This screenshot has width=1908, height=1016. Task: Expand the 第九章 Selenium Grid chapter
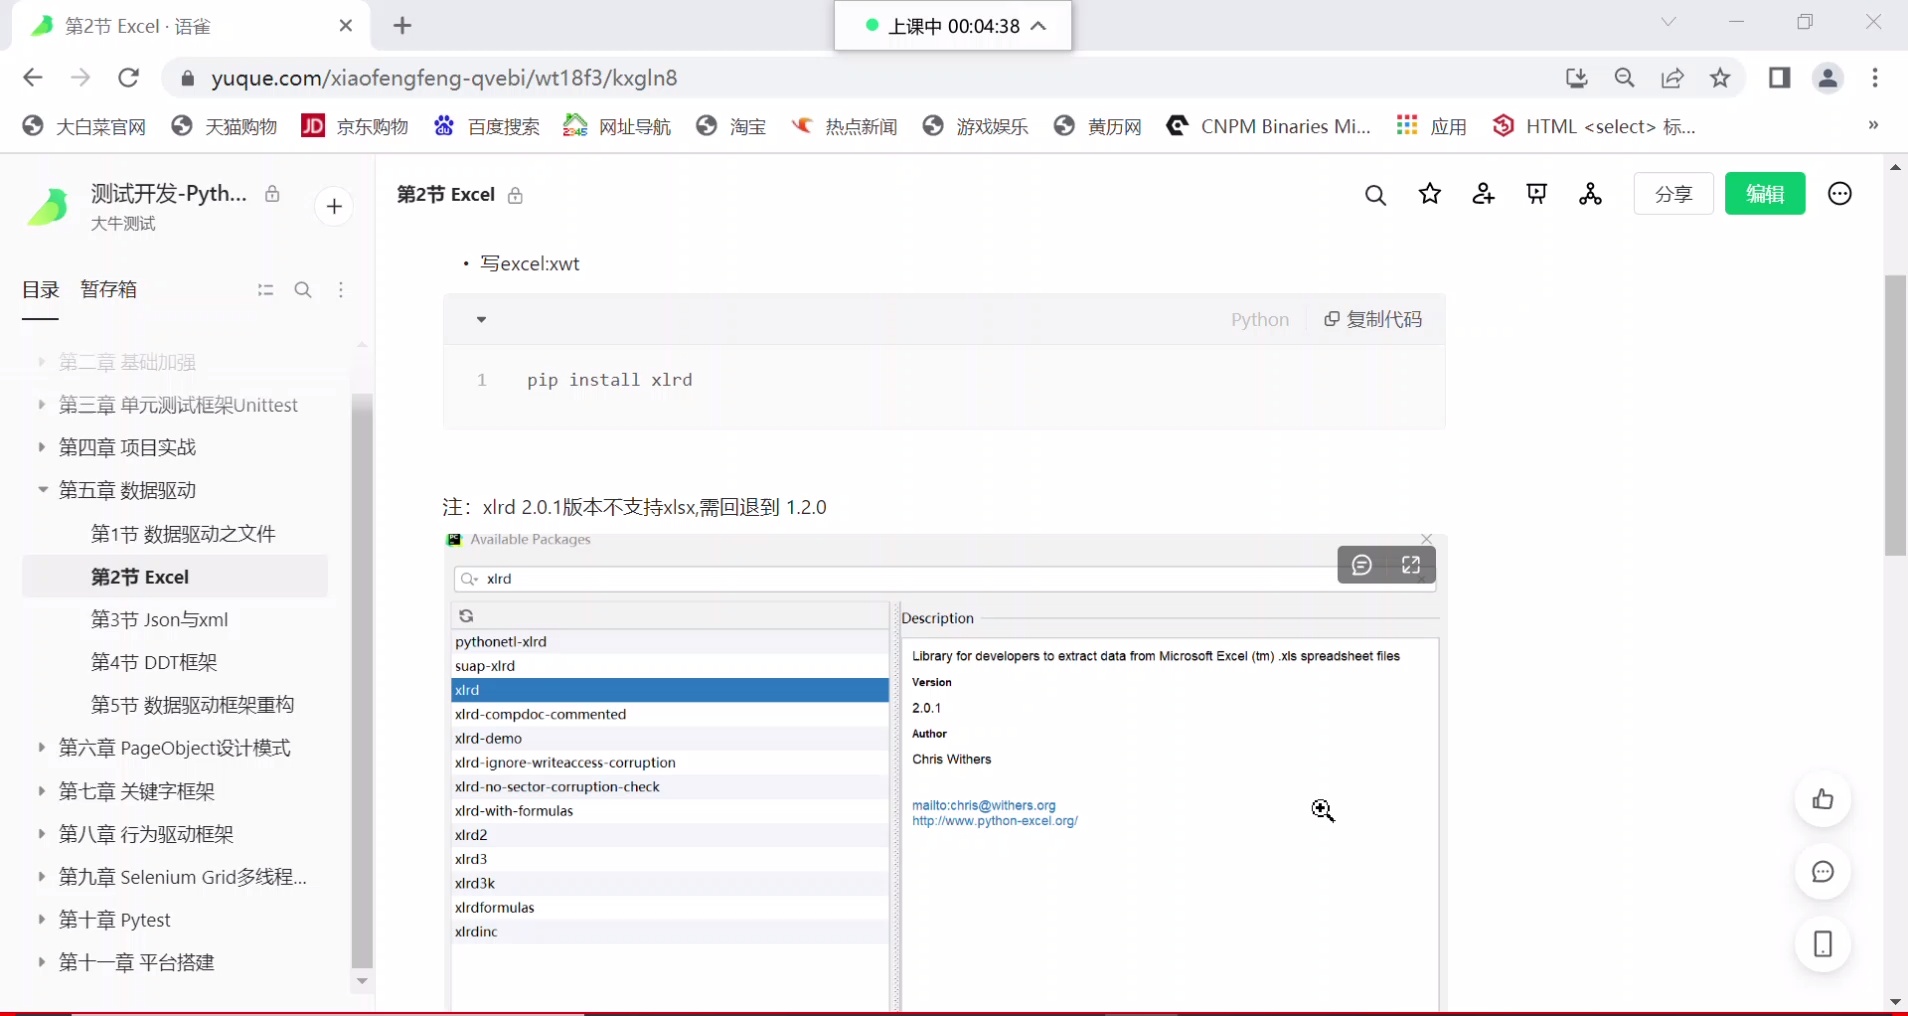tap(42, 877)
